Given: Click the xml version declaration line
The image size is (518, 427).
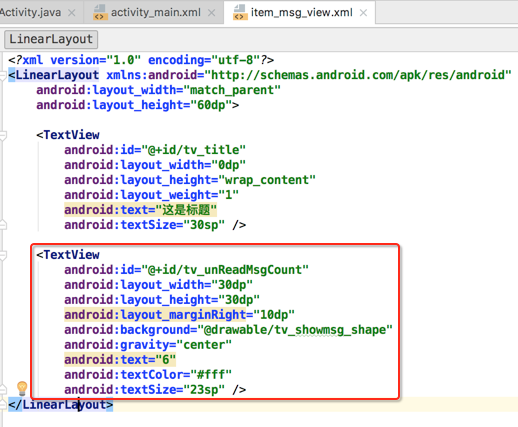Looking at the screenshot, I should 141,60.
